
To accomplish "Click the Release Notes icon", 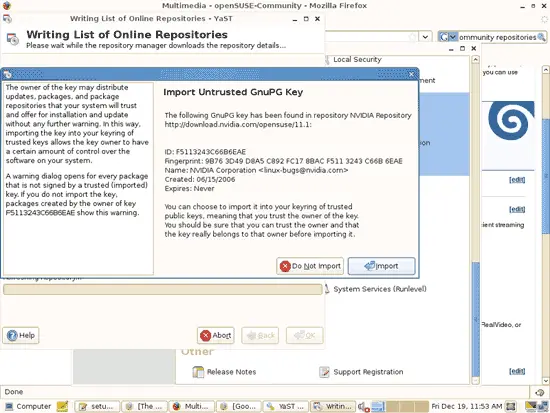I will pos(198,372).
